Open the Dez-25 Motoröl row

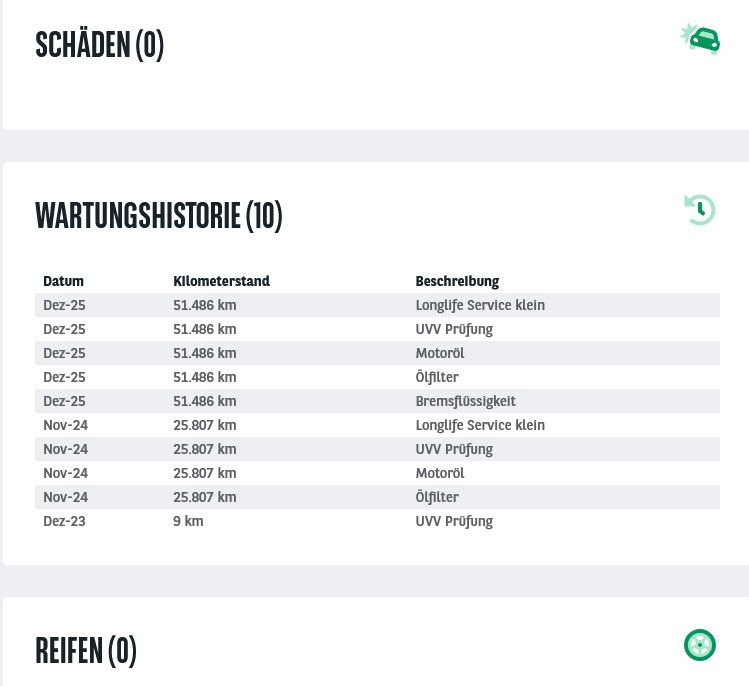coord(440,353)
